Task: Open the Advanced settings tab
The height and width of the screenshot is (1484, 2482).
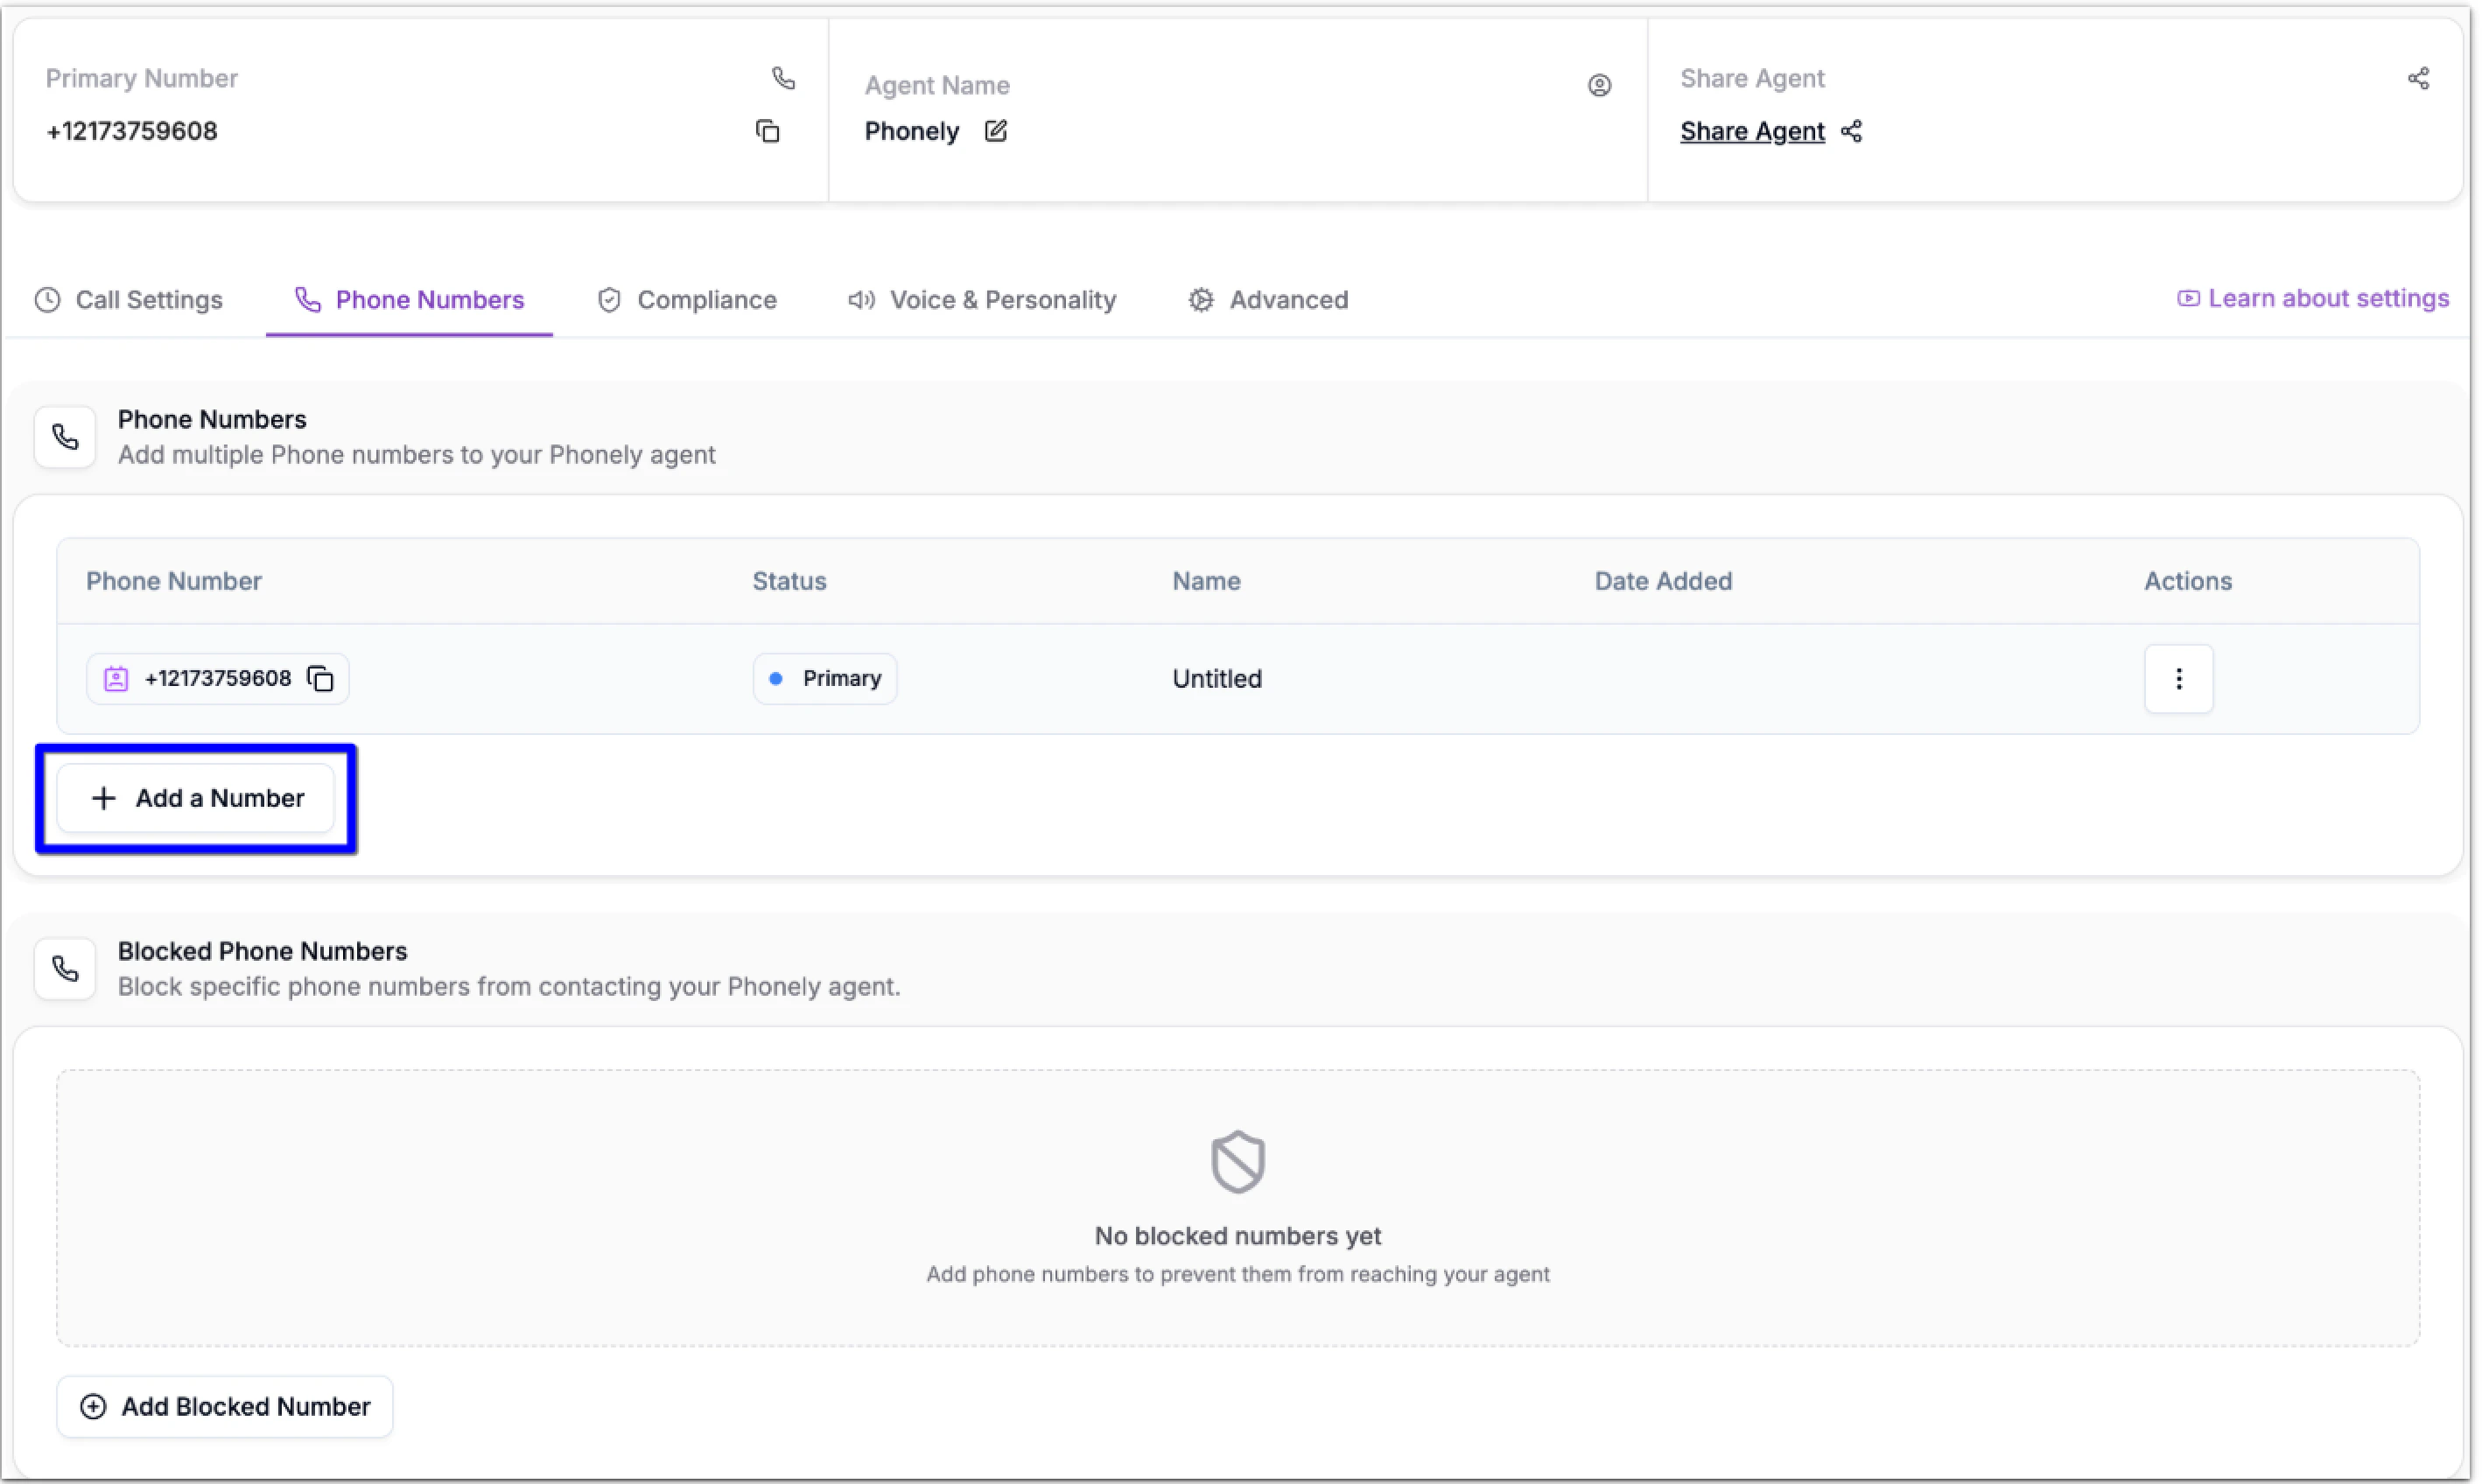Action: point(1268,300)
